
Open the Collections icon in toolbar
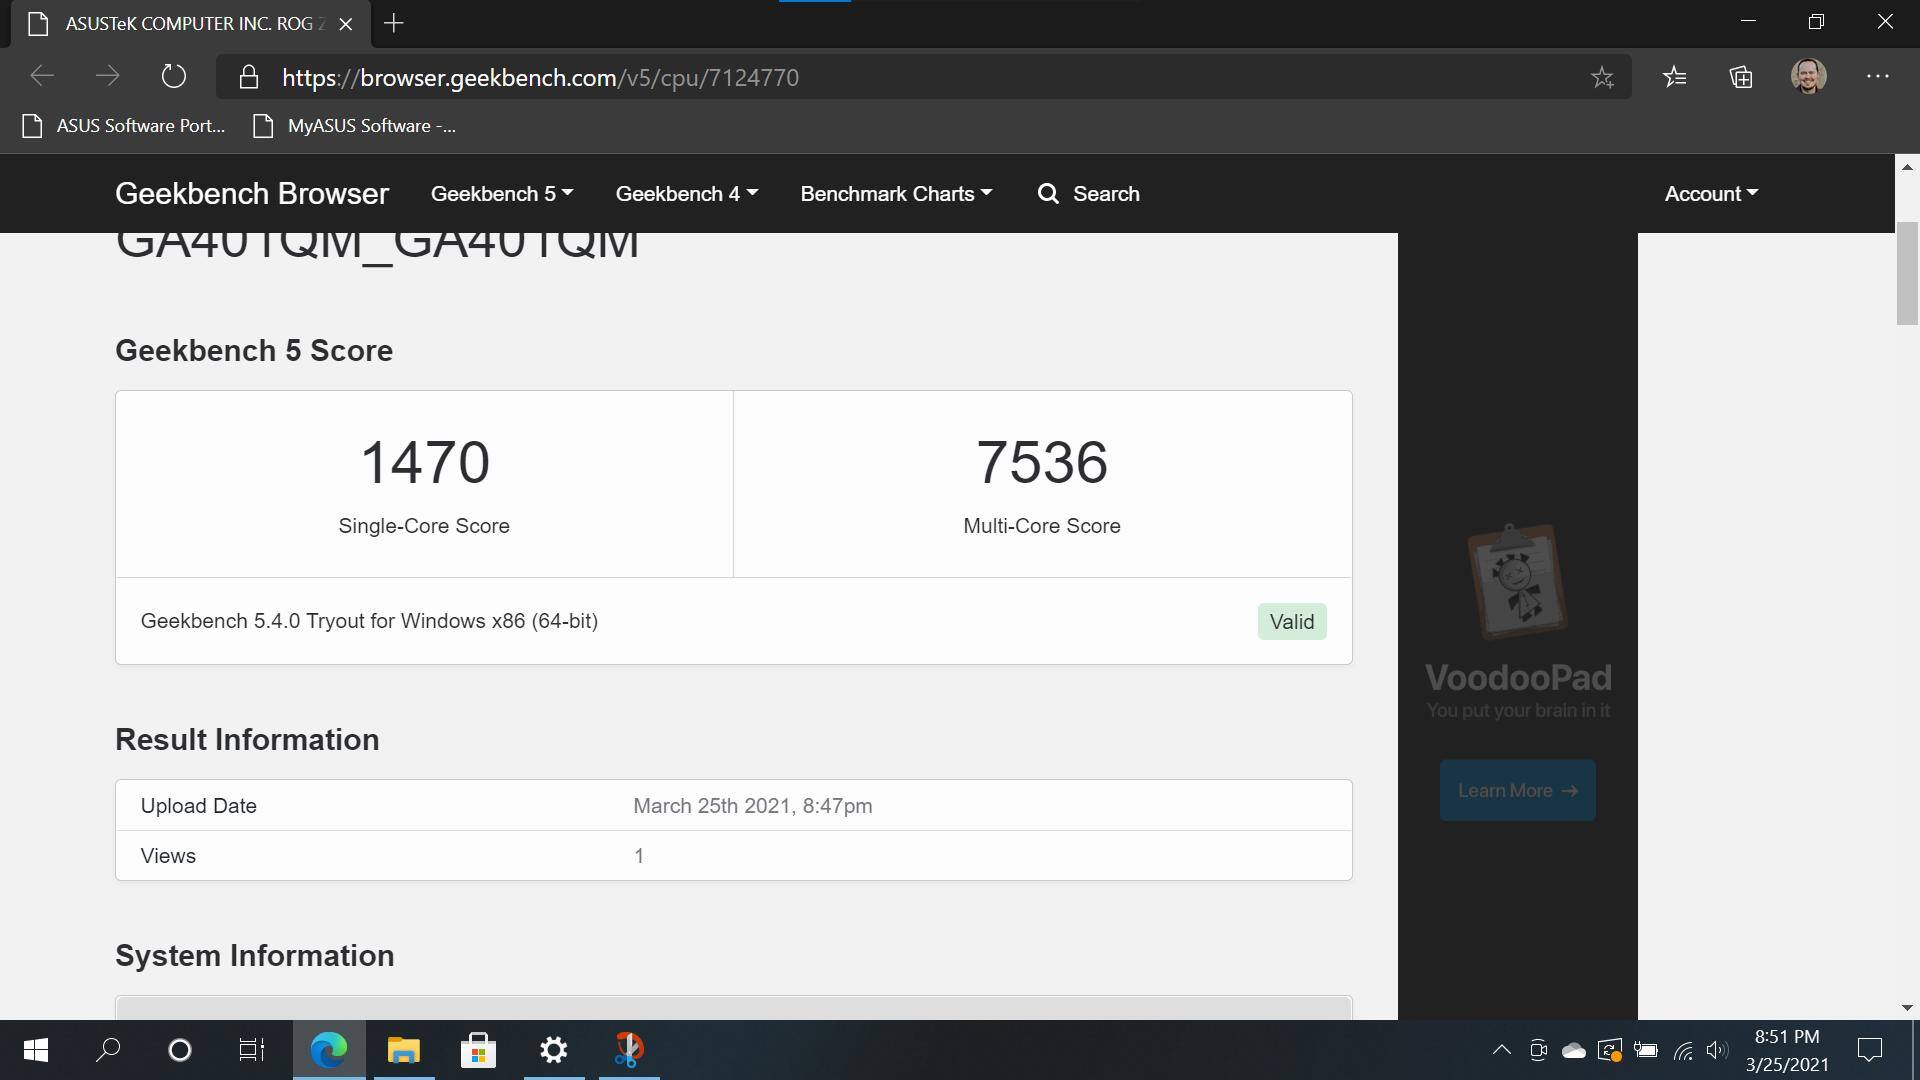click(x=1741, y=77)
